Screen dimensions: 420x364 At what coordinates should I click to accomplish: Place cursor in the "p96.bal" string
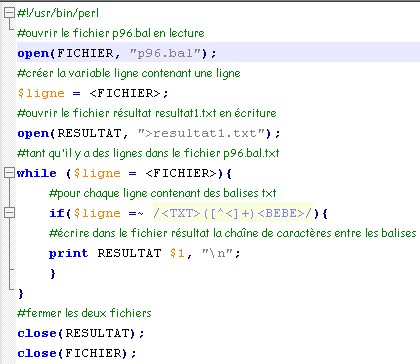166,53
